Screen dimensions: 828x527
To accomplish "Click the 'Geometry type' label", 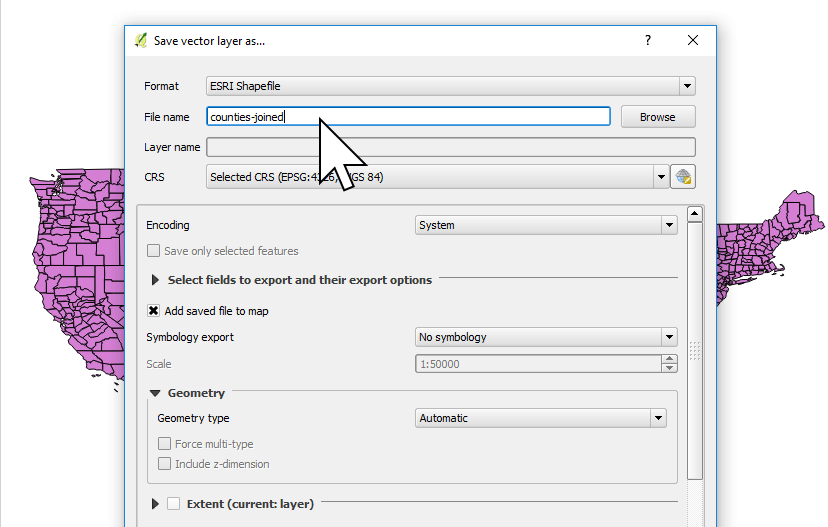I will point(193,418).
